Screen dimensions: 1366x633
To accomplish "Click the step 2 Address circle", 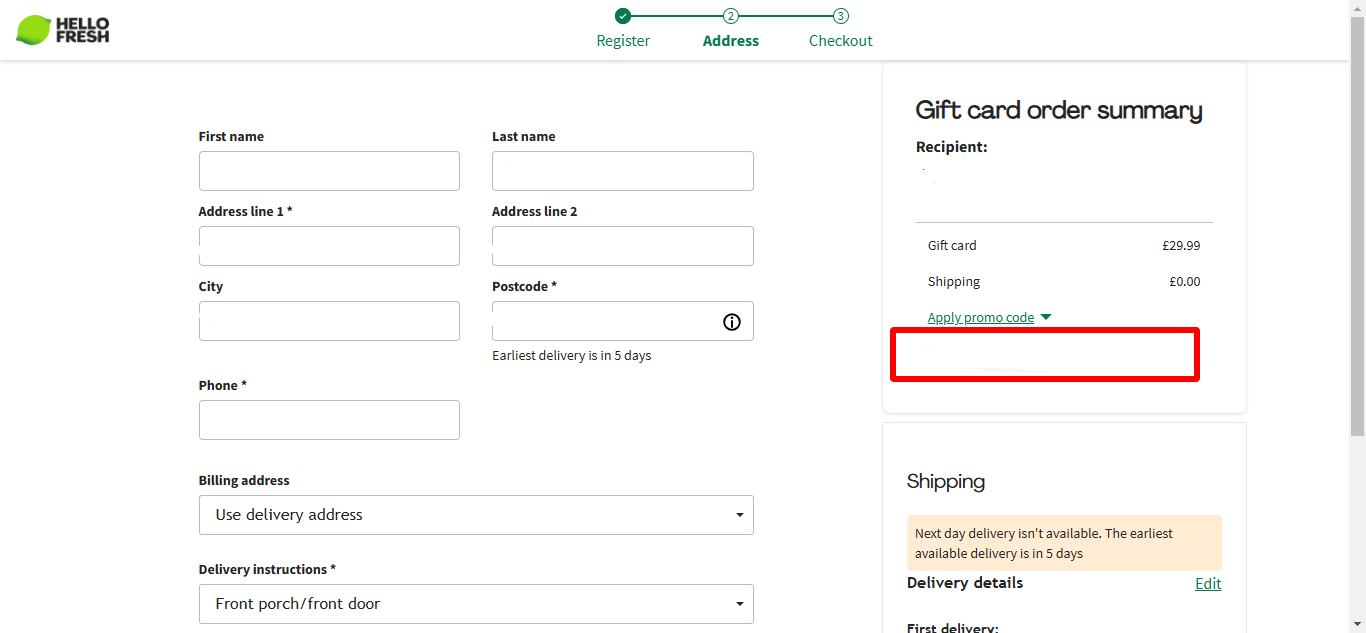I will point(731,16).
